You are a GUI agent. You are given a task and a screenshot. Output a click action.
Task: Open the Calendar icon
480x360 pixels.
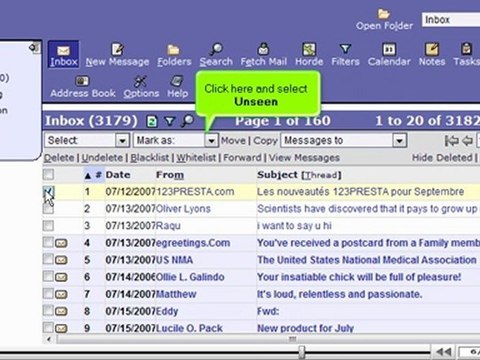click(x=389, y=49)
